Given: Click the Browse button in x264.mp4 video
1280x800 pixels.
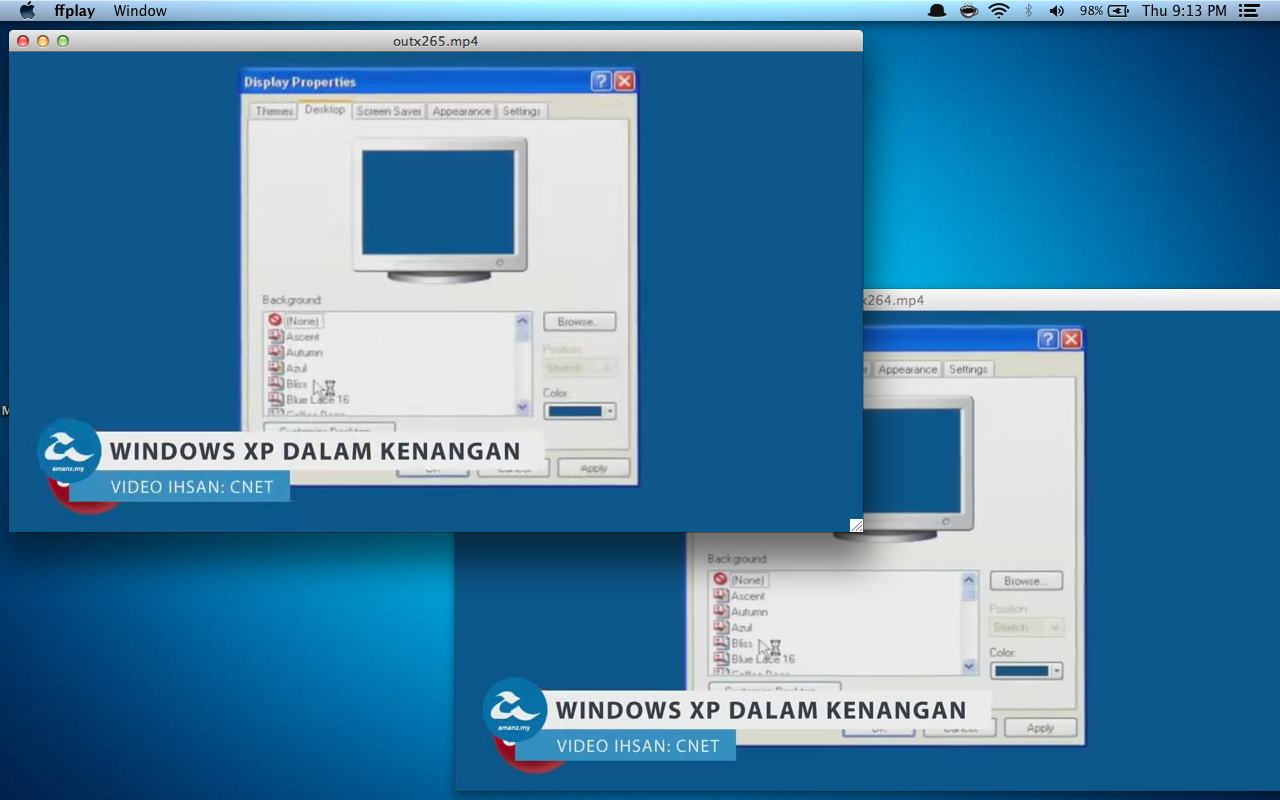Looking at the screenshot, I should 1026,581.
